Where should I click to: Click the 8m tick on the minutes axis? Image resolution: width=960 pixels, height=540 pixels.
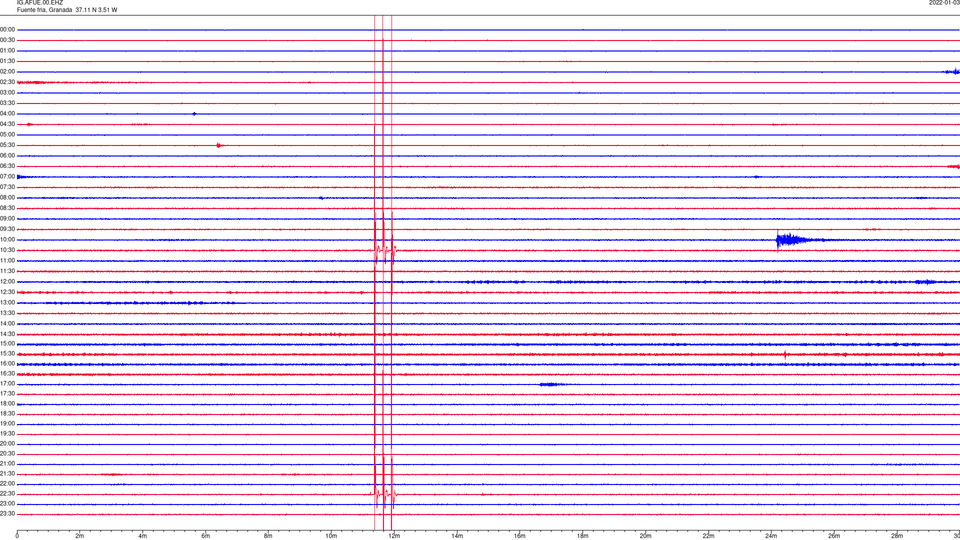point(268,536)
